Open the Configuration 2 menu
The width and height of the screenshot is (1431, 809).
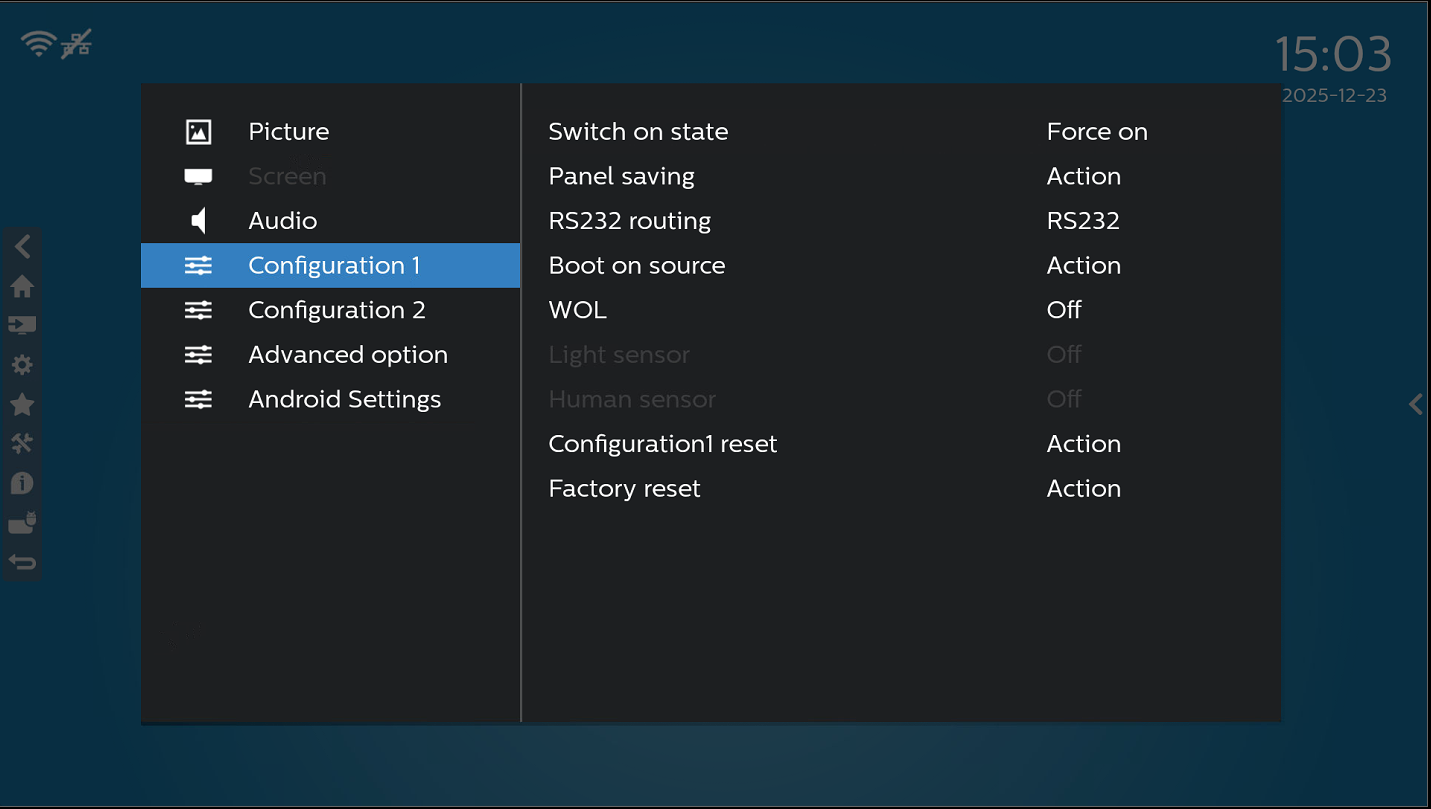pos(336,310)
